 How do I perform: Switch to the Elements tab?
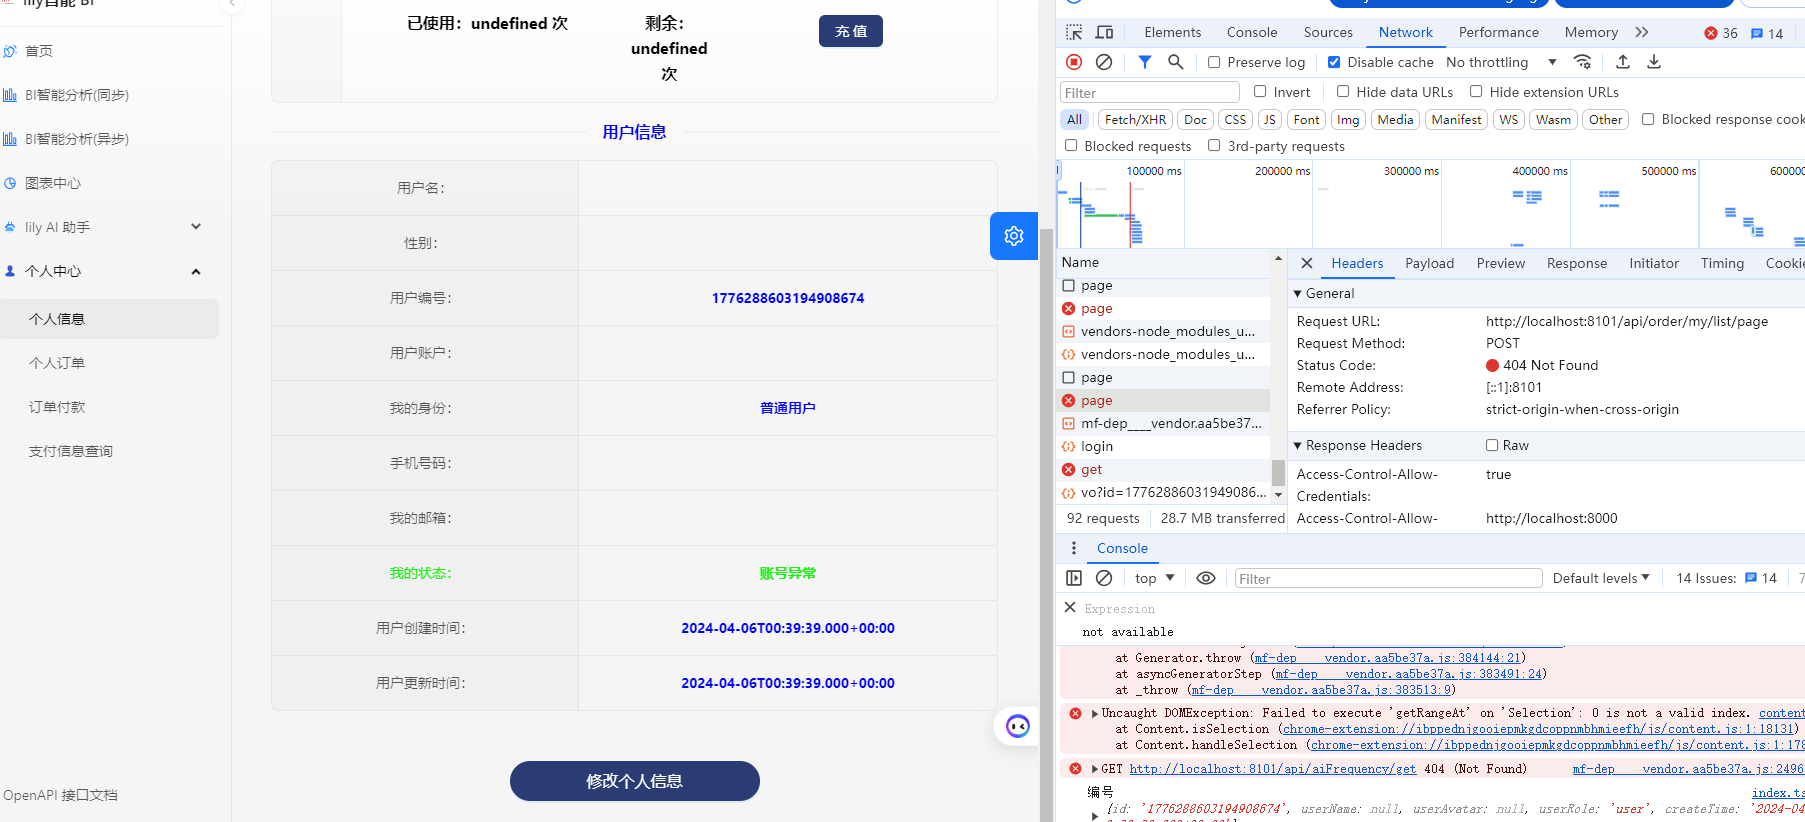tap(1173, 32)
